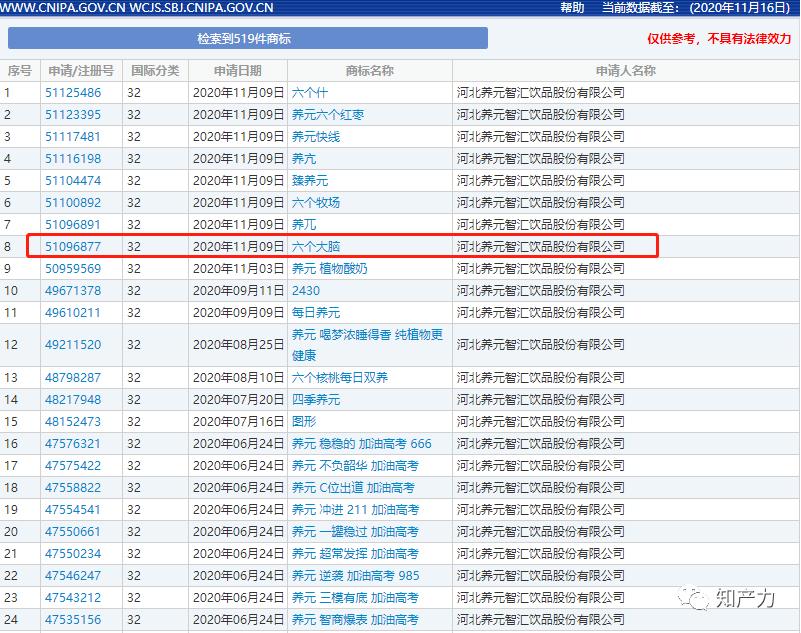Open trademark 养元快线
The height and width of the screenshot is (633, 801).
click(x=316, y=136)
